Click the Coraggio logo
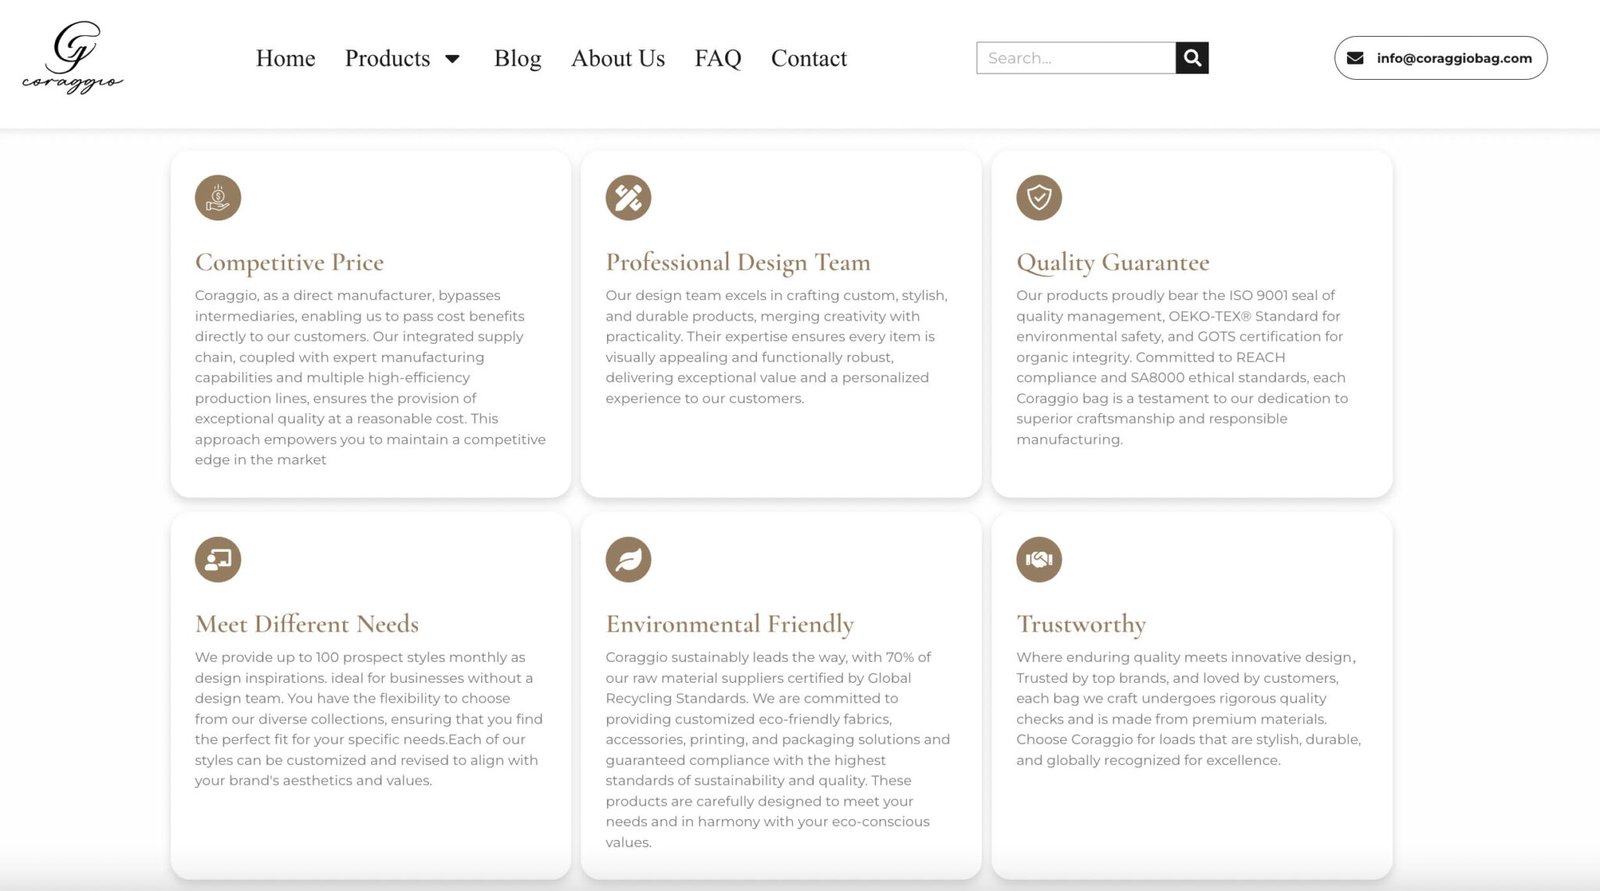 [73, 58]
